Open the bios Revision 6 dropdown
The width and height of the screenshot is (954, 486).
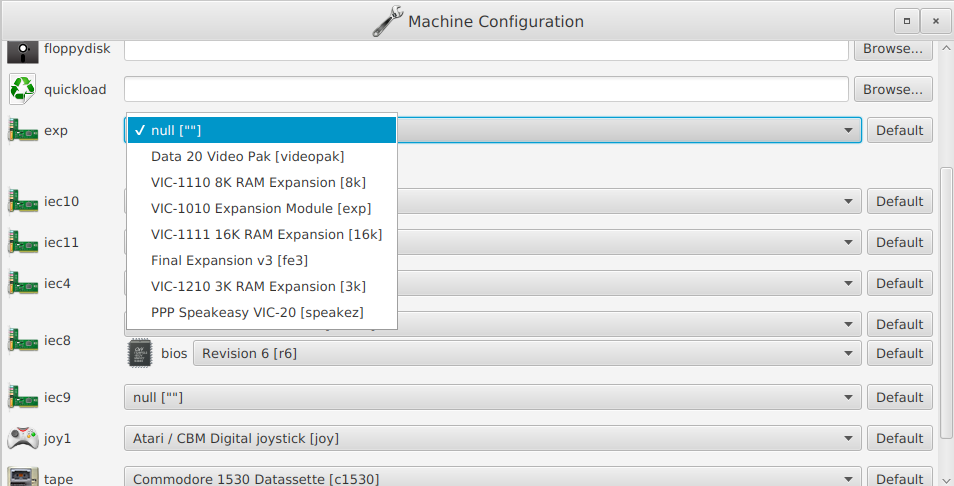tap(526, 353)
